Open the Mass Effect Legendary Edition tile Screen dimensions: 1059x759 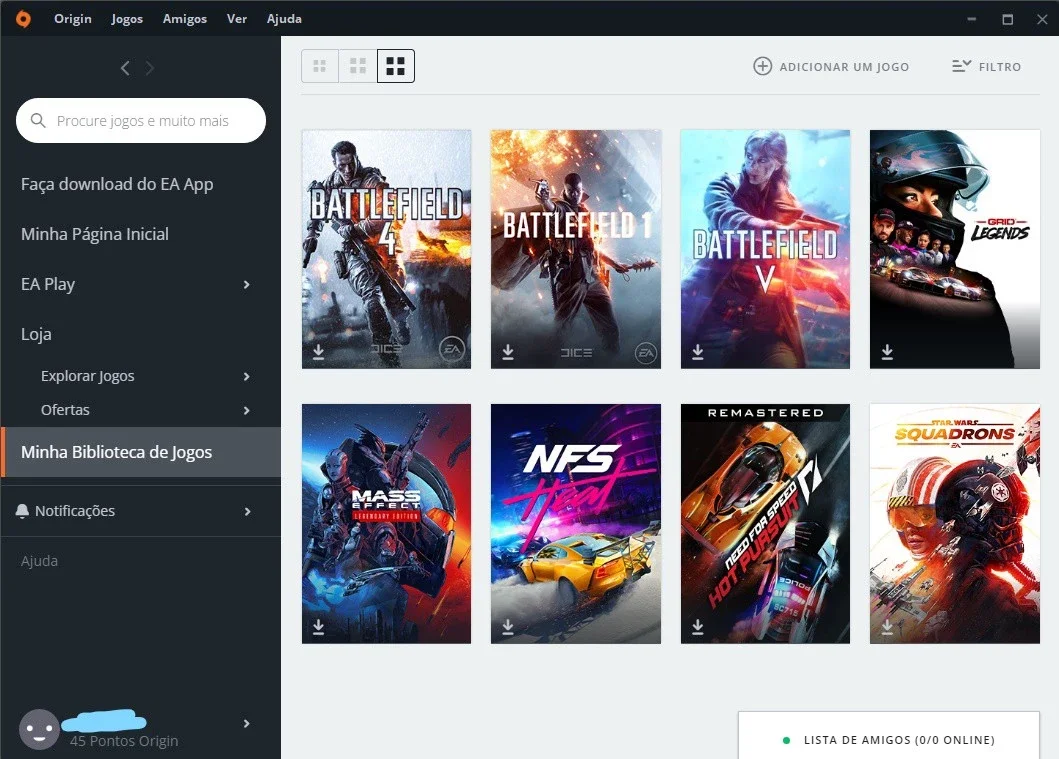coord(386,524)
